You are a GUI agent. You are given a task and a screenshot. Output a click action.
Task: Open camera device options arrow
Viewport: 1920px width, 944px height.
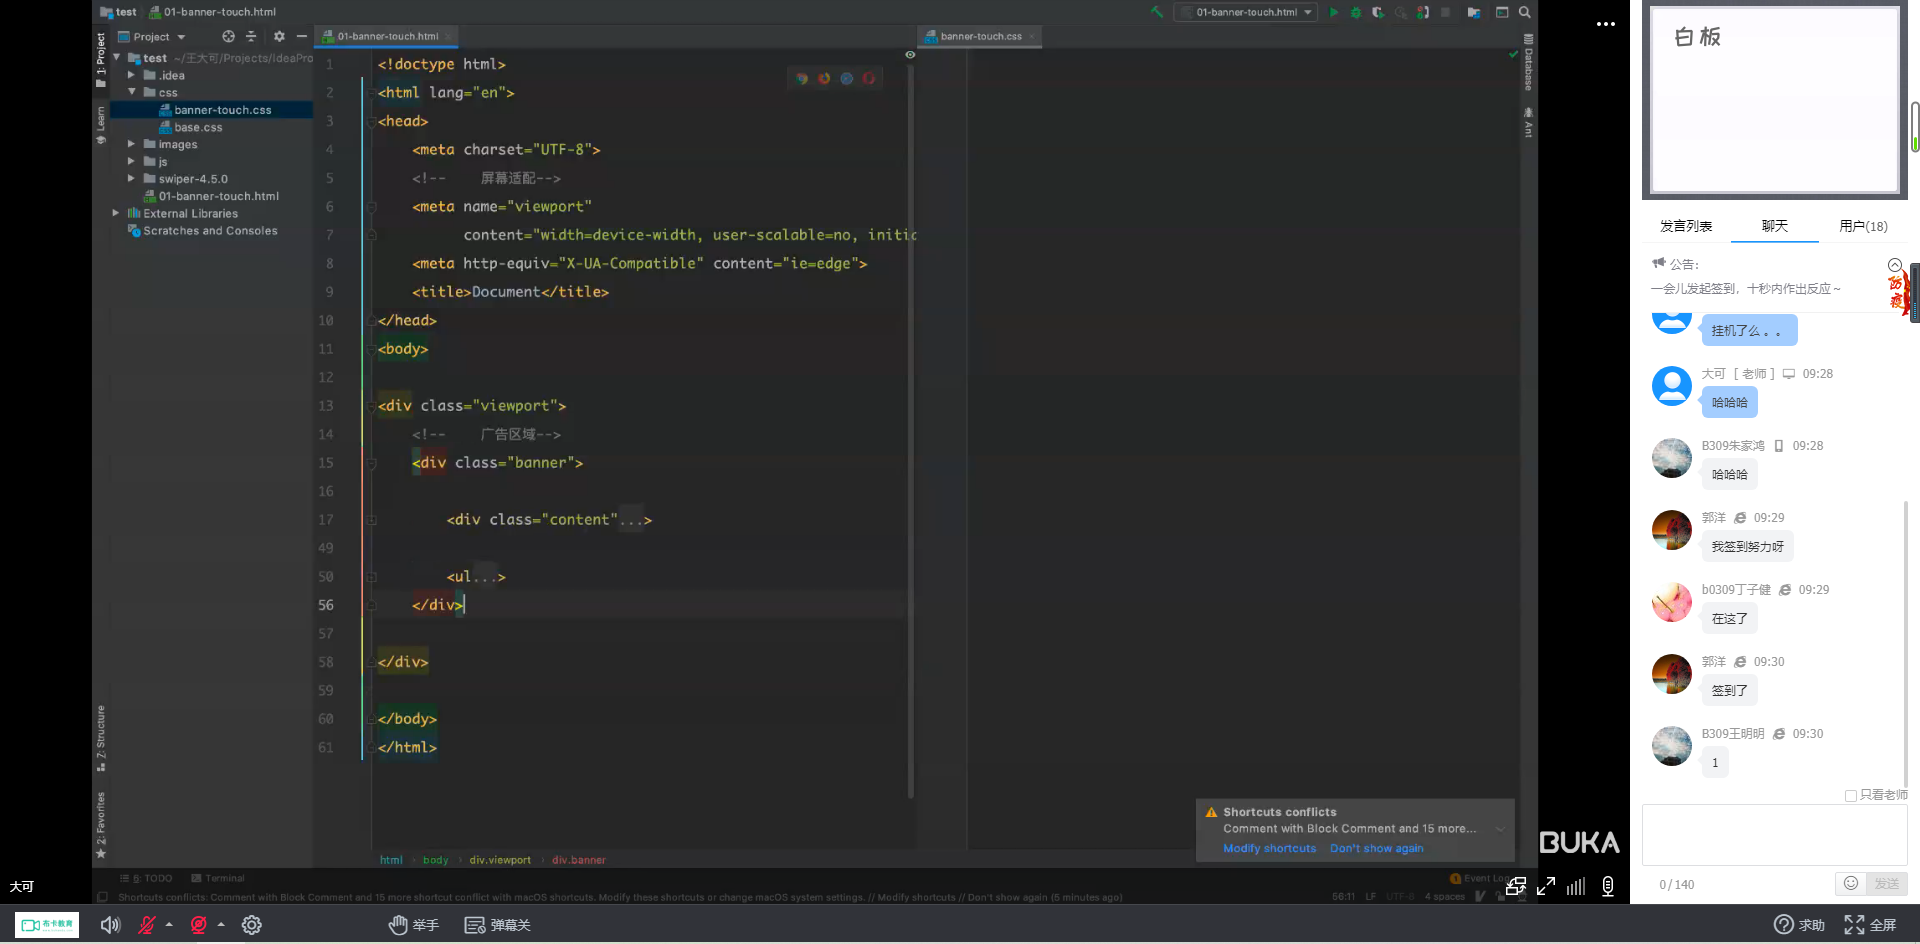(221, 925)
